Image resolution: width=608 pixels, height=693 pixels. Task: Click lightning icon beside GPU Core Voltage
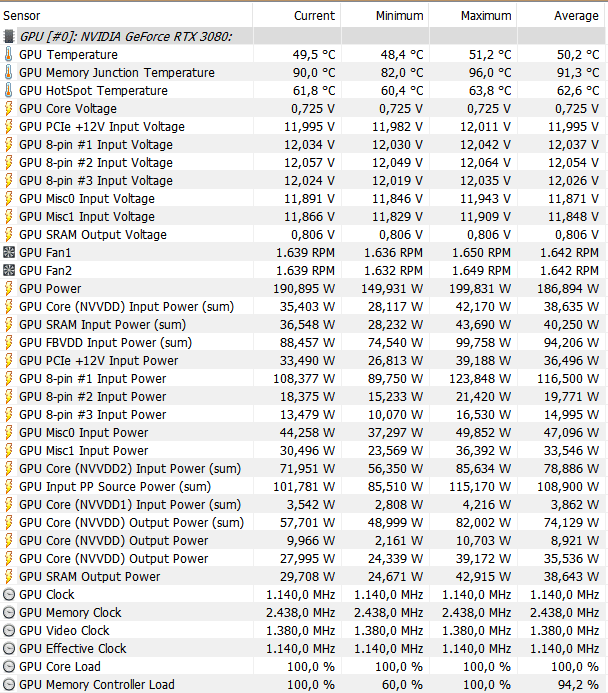coord(8,108)
